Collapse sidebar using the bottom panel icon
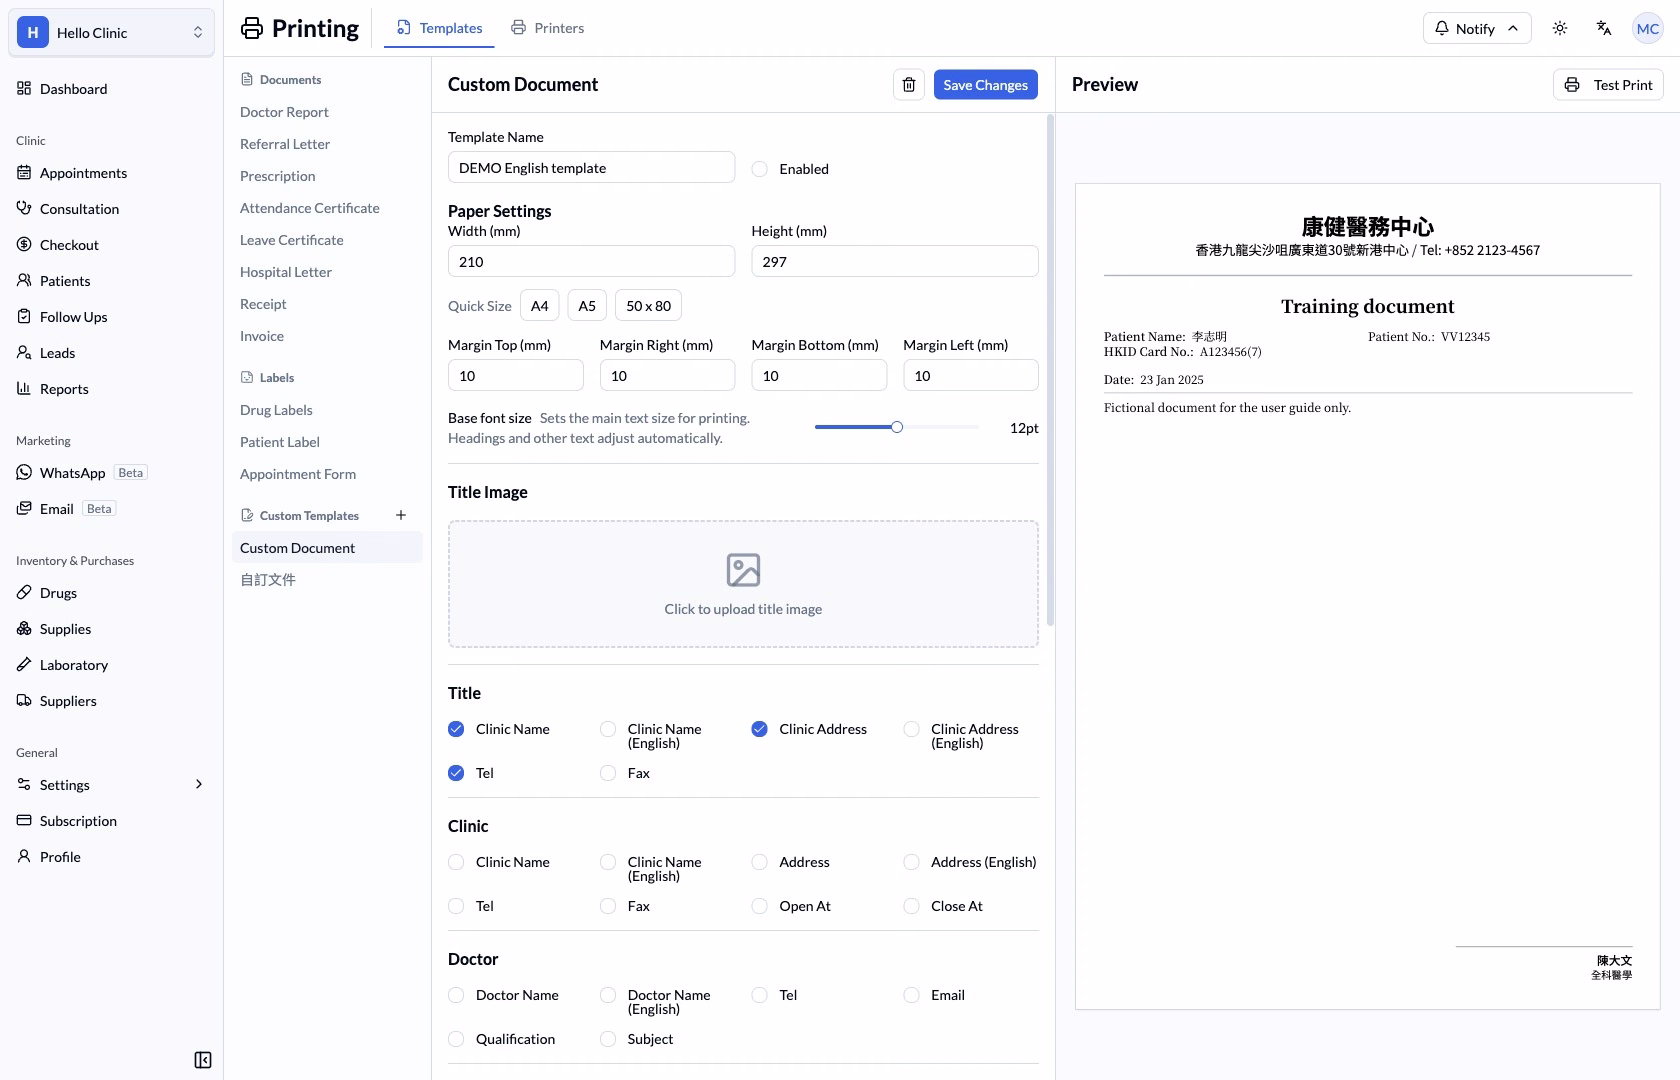Image resolution: width=1680 pixels, height=1080 pixels. (203, 1060)
